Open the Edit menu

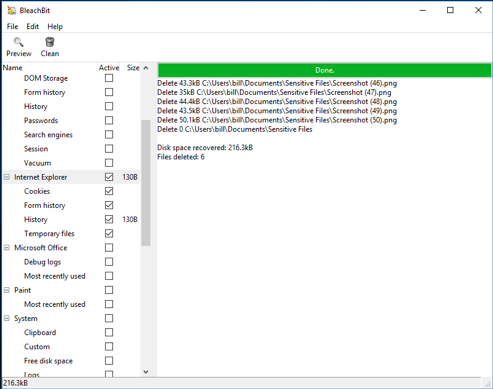tap(33, 26)
